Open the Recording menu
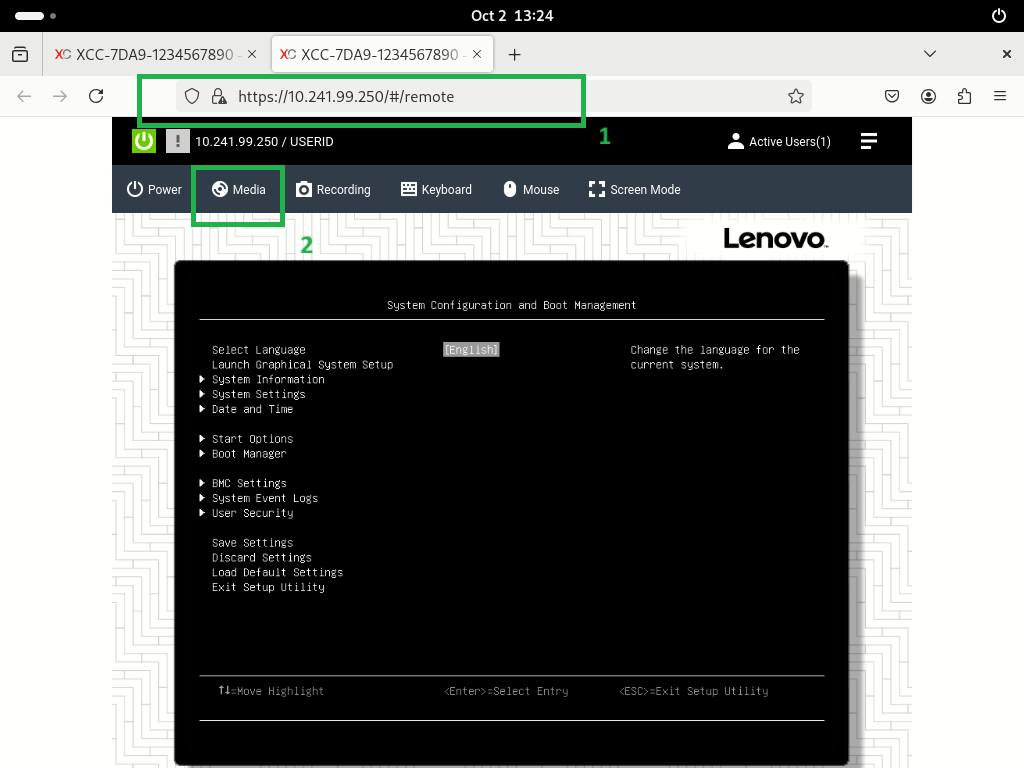The width and height of the screenshot is (1024, 768). tap(333, 189)
